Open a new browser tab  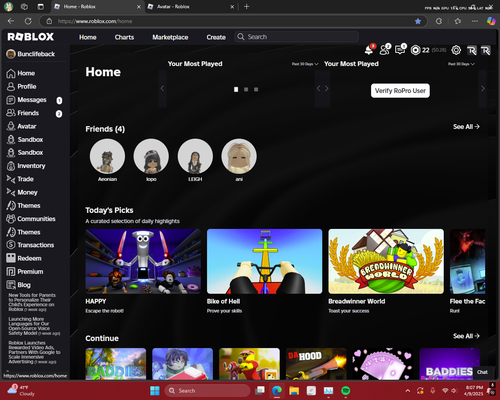(x=246, y=7)
